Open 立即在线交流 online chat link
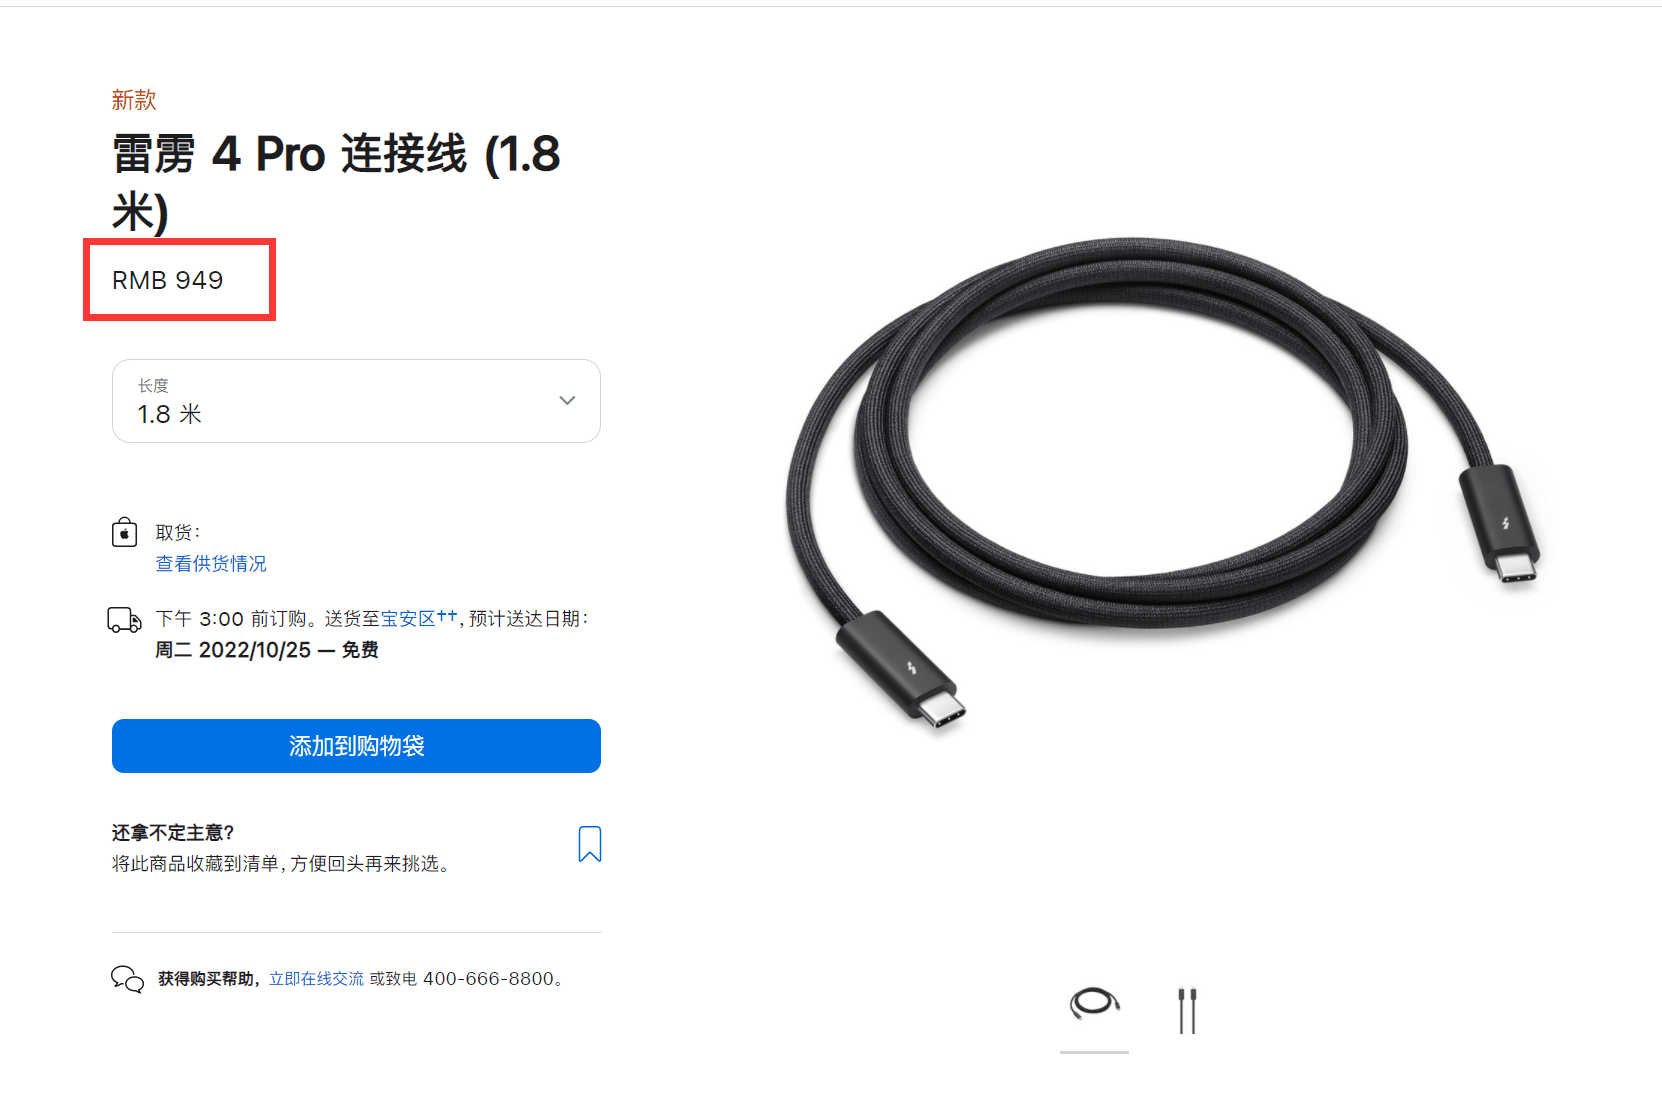 click(316, 979)
